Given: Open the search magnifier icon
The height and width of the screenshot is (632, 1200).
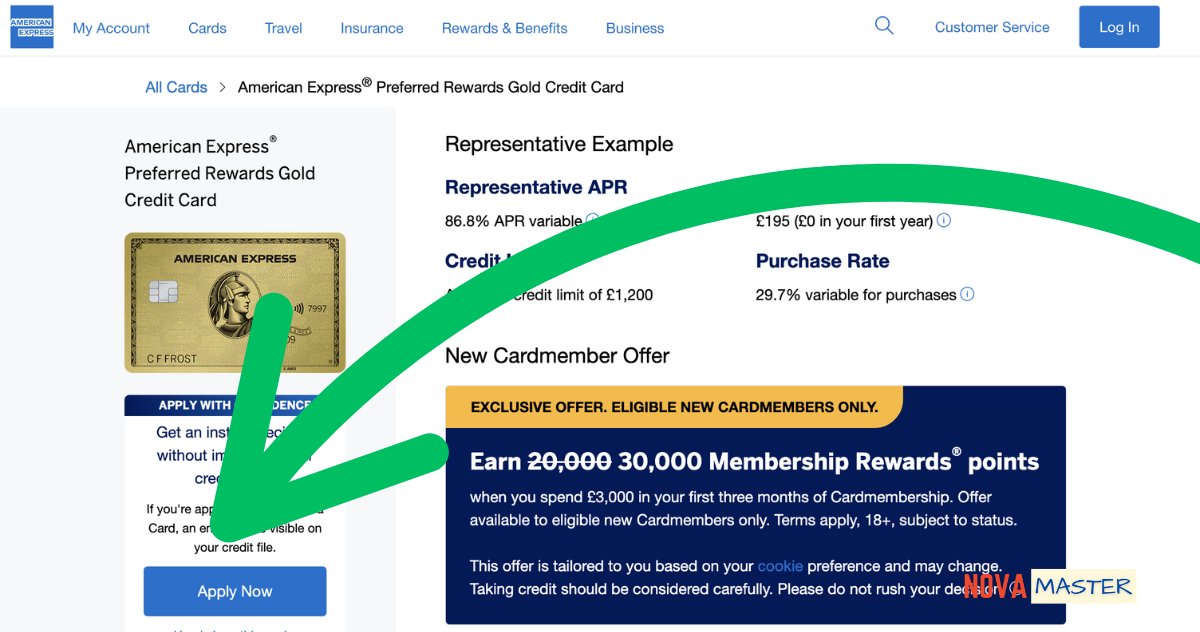Looking at the screenshot, I should point(884,26).
